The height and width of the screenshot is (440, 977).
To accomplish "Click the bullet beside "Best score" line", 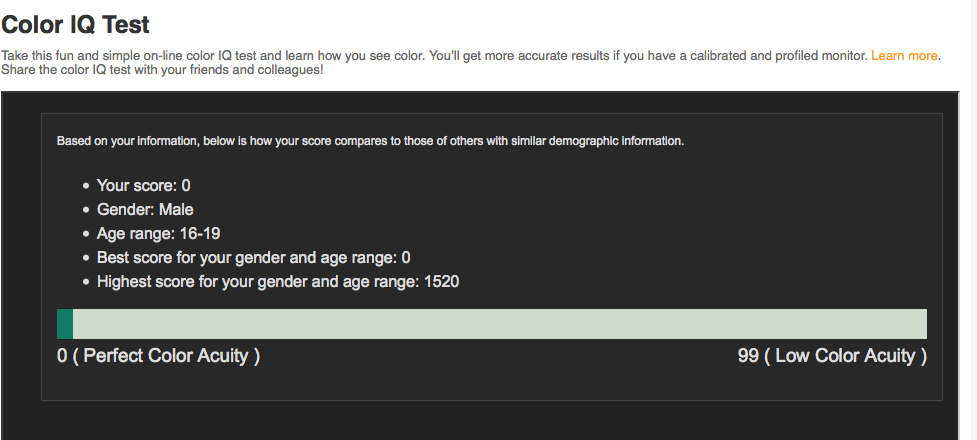I will pos(85,259).
